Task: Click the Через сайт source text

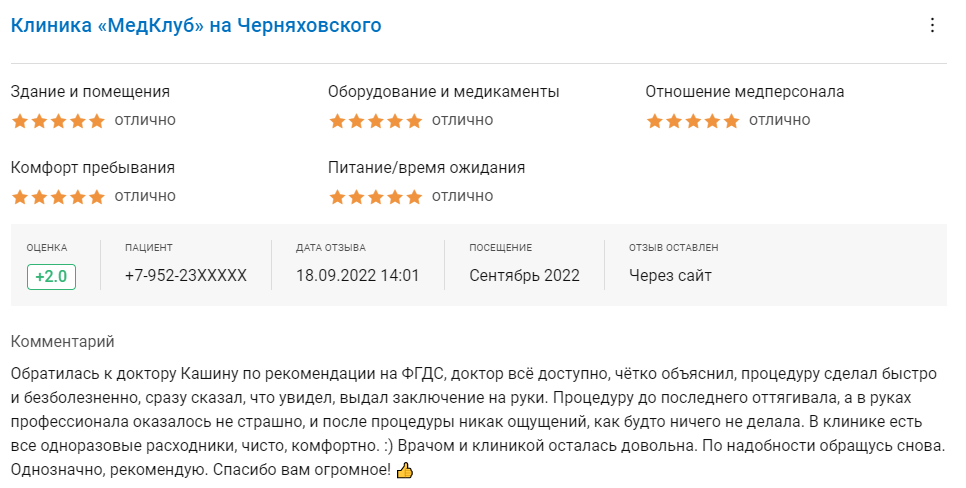Action: (670, 275)
